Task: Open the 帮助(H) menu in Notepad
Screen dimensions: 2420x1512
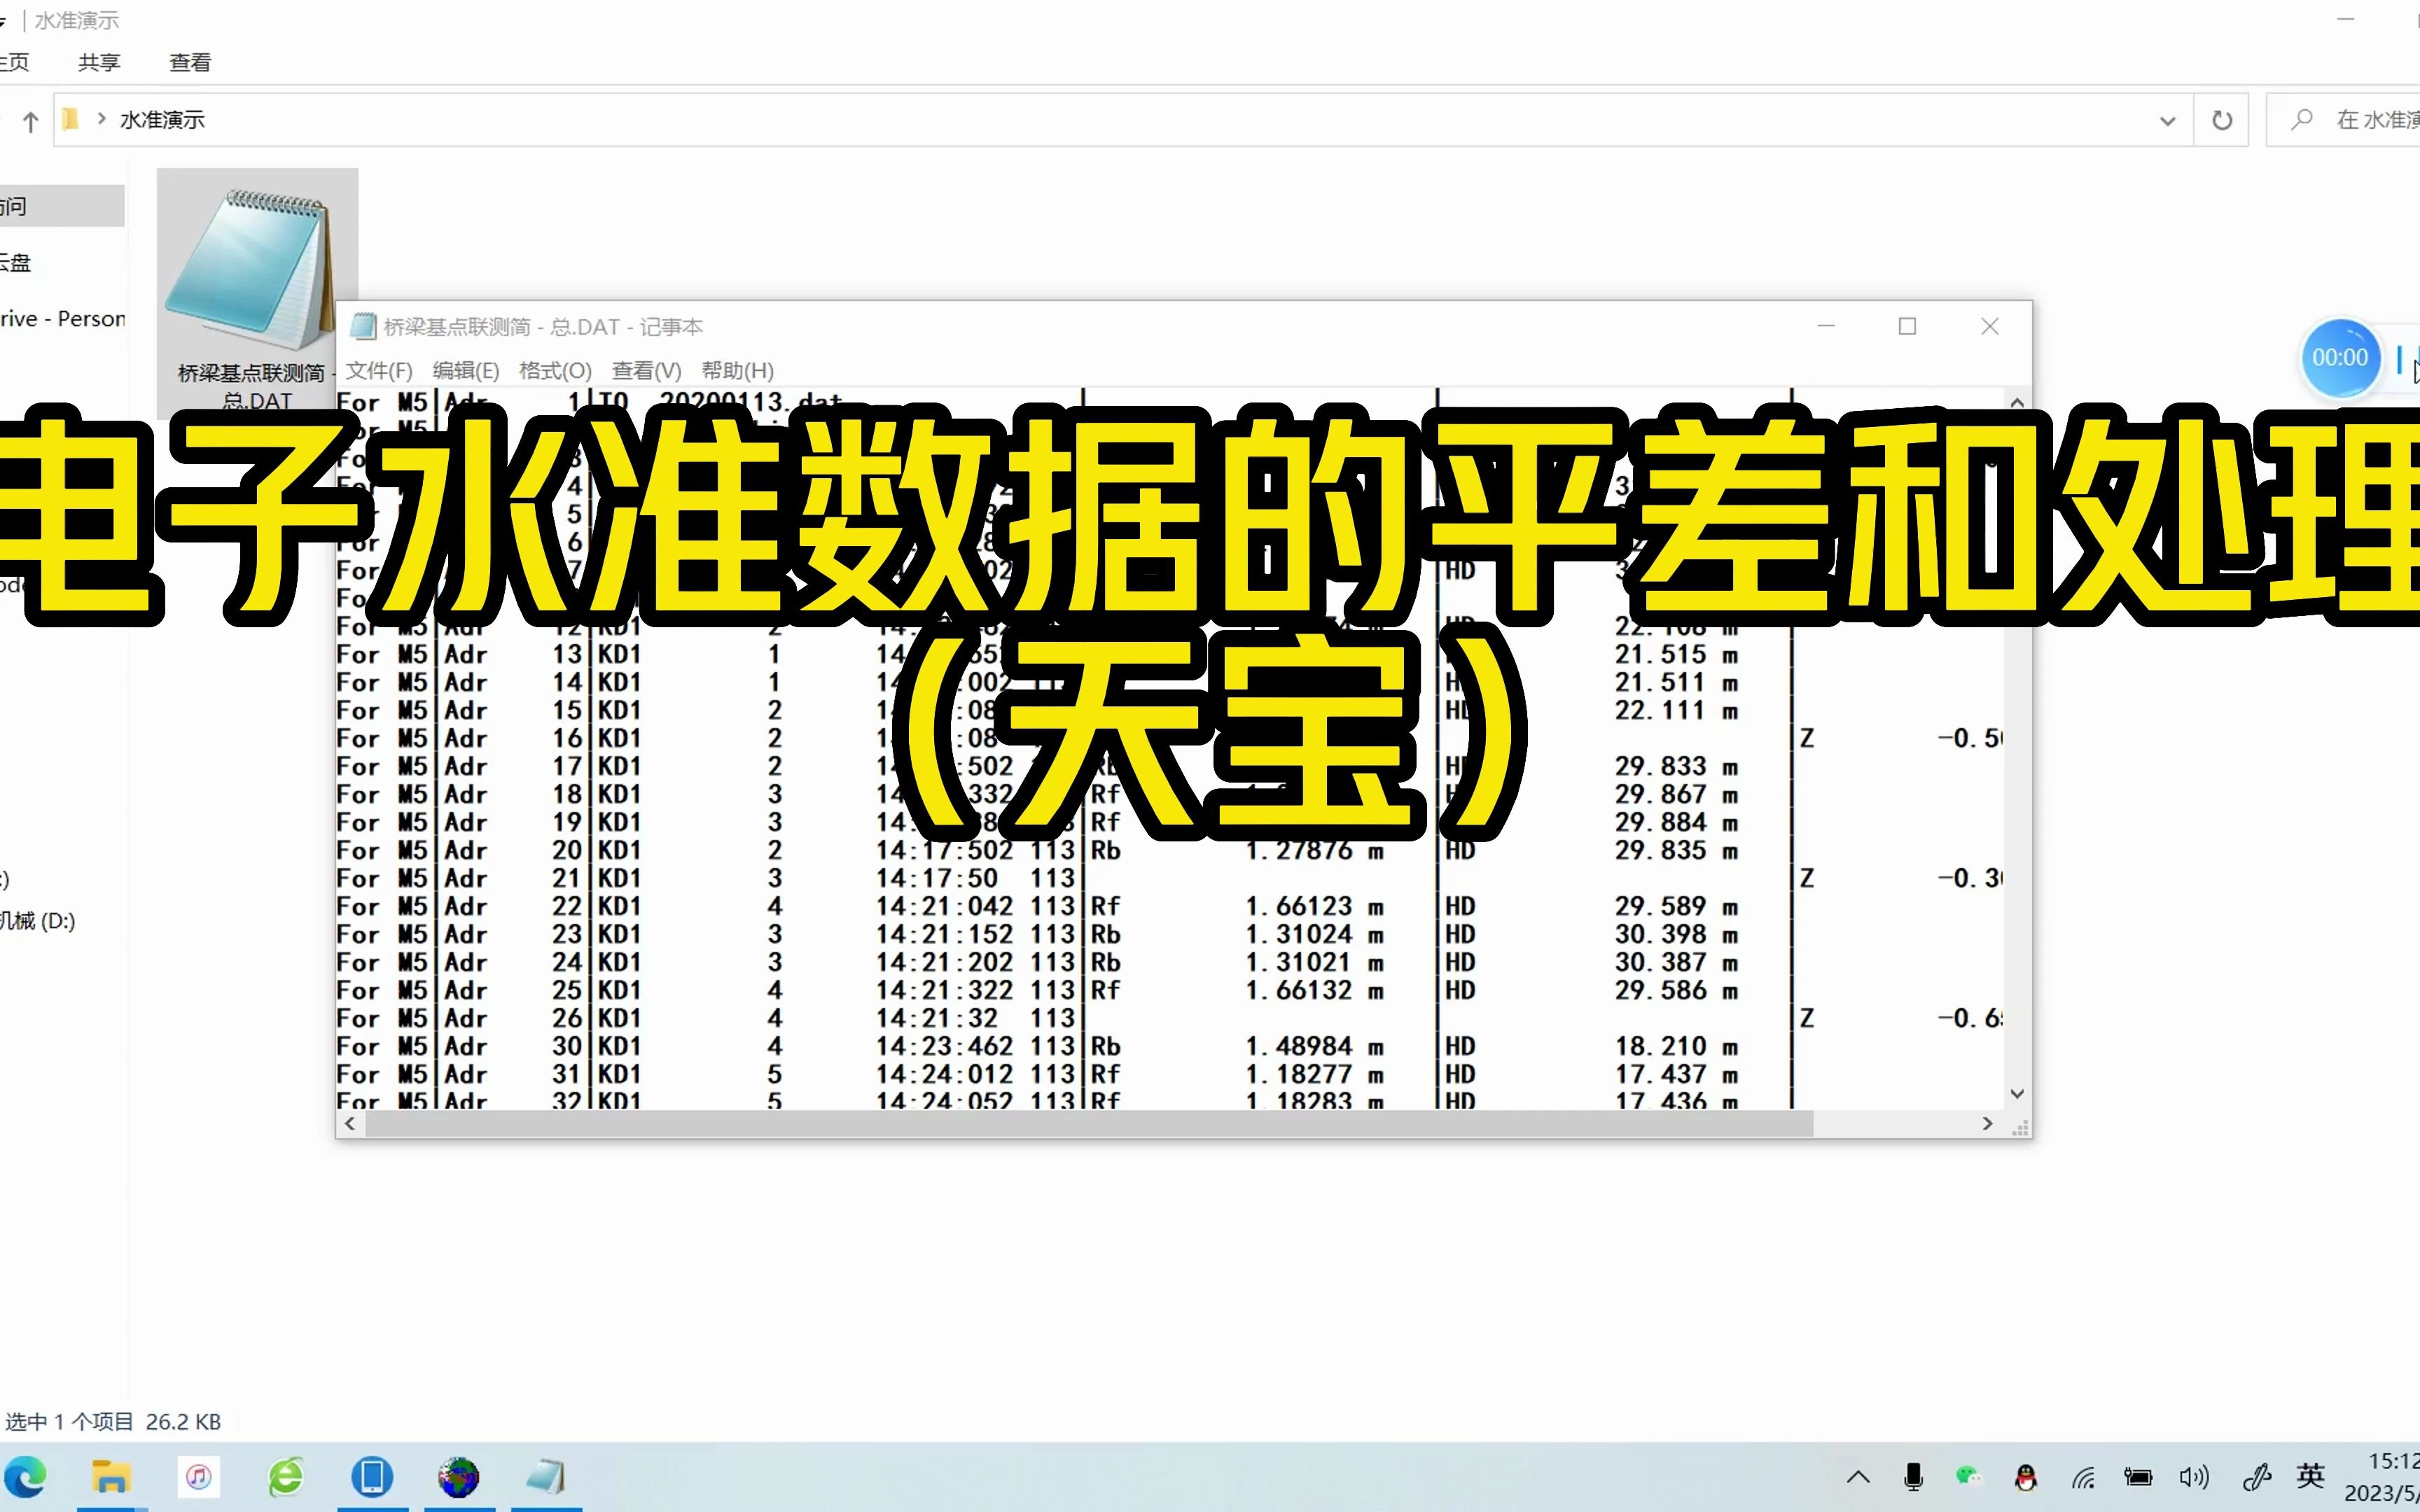Action: click(x=737, y=370)
